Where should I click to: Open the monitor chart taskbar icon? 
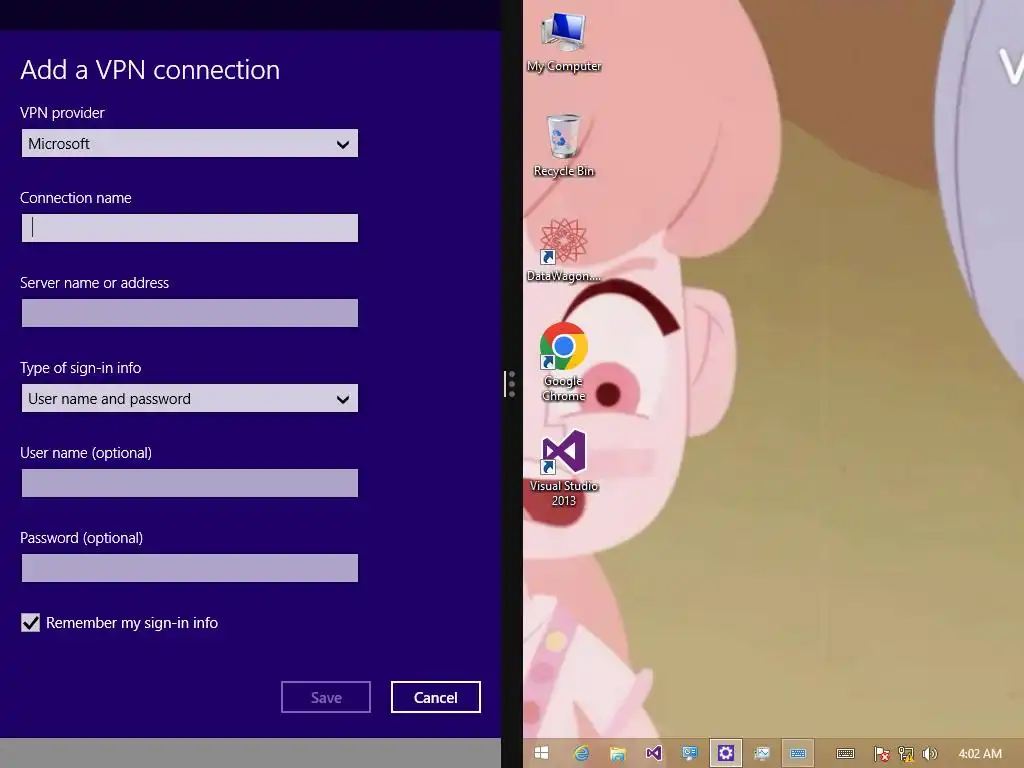pos(761,753)
